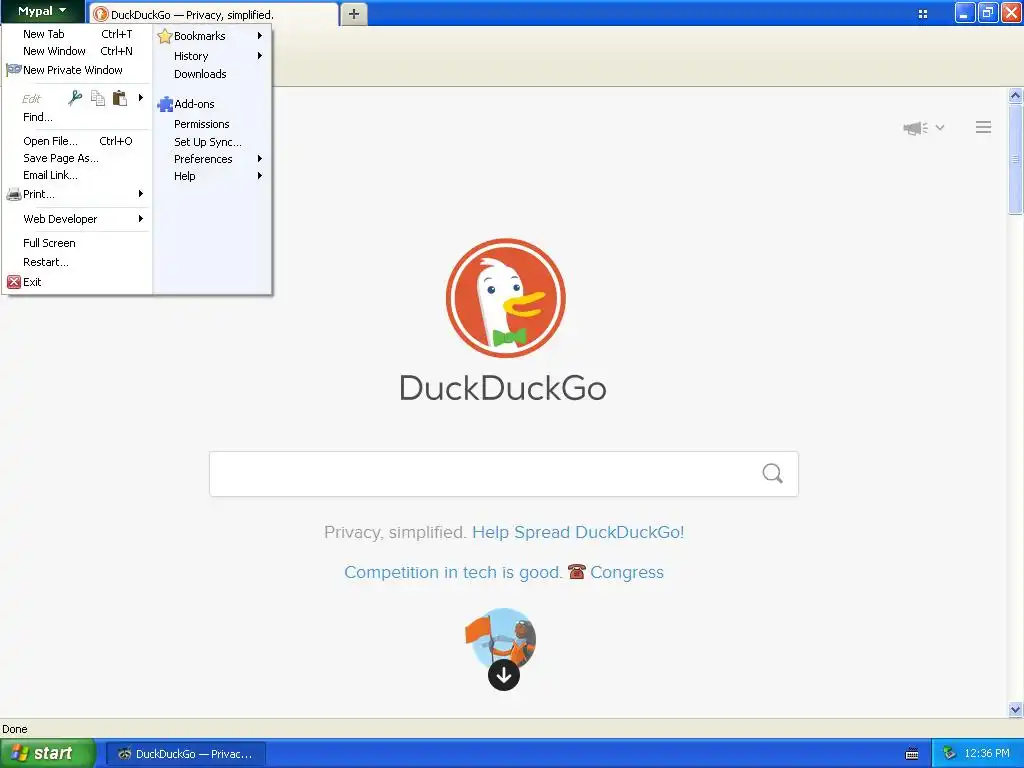Click the DuckDuckGo duck logo

coord(505,298)
